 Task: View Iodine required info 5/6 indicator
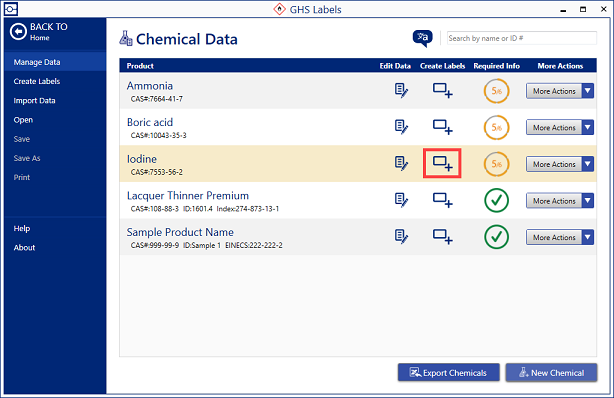[x=497, y=164]
